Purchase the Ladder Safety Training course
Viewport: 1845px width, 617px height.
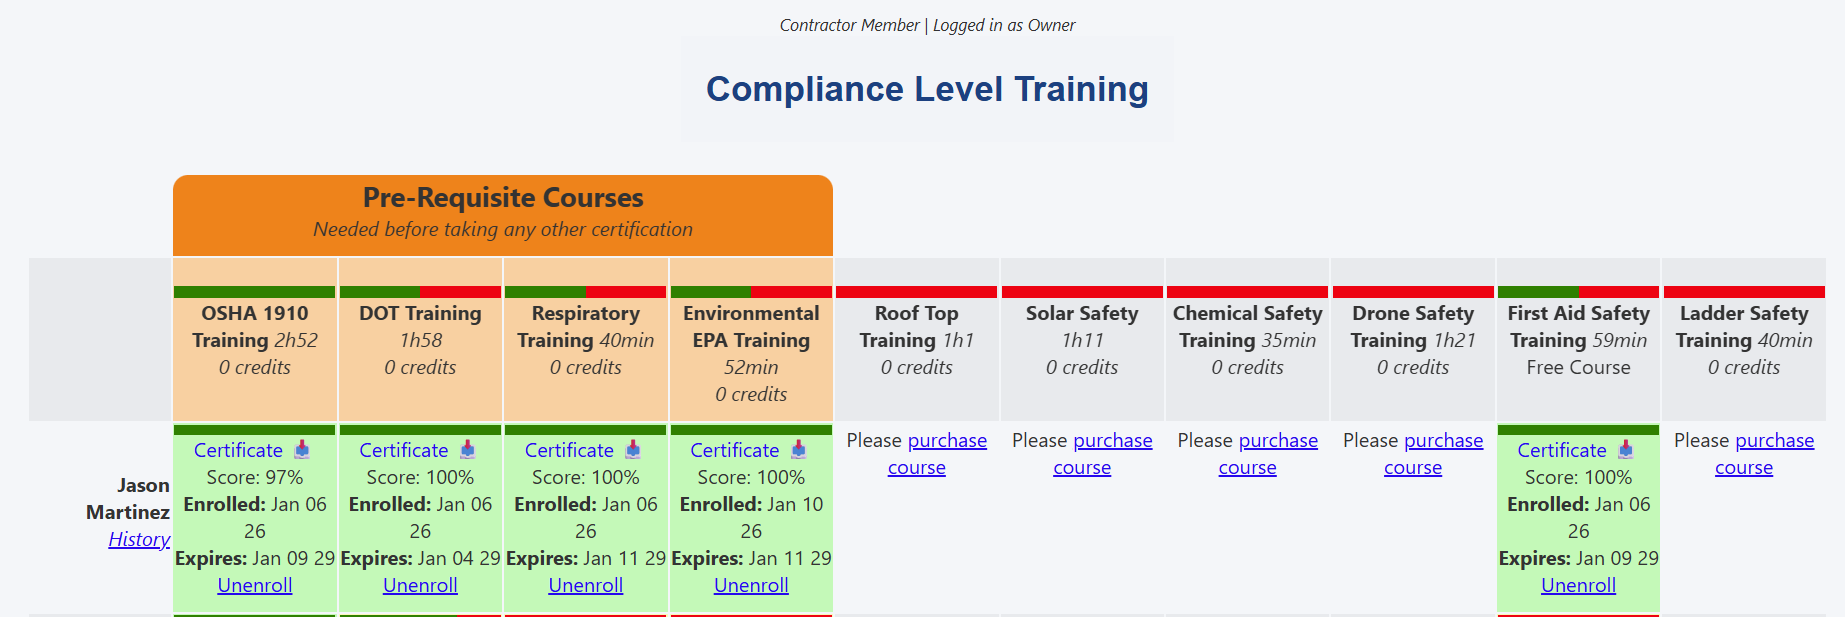click(x=1774, y=441)
